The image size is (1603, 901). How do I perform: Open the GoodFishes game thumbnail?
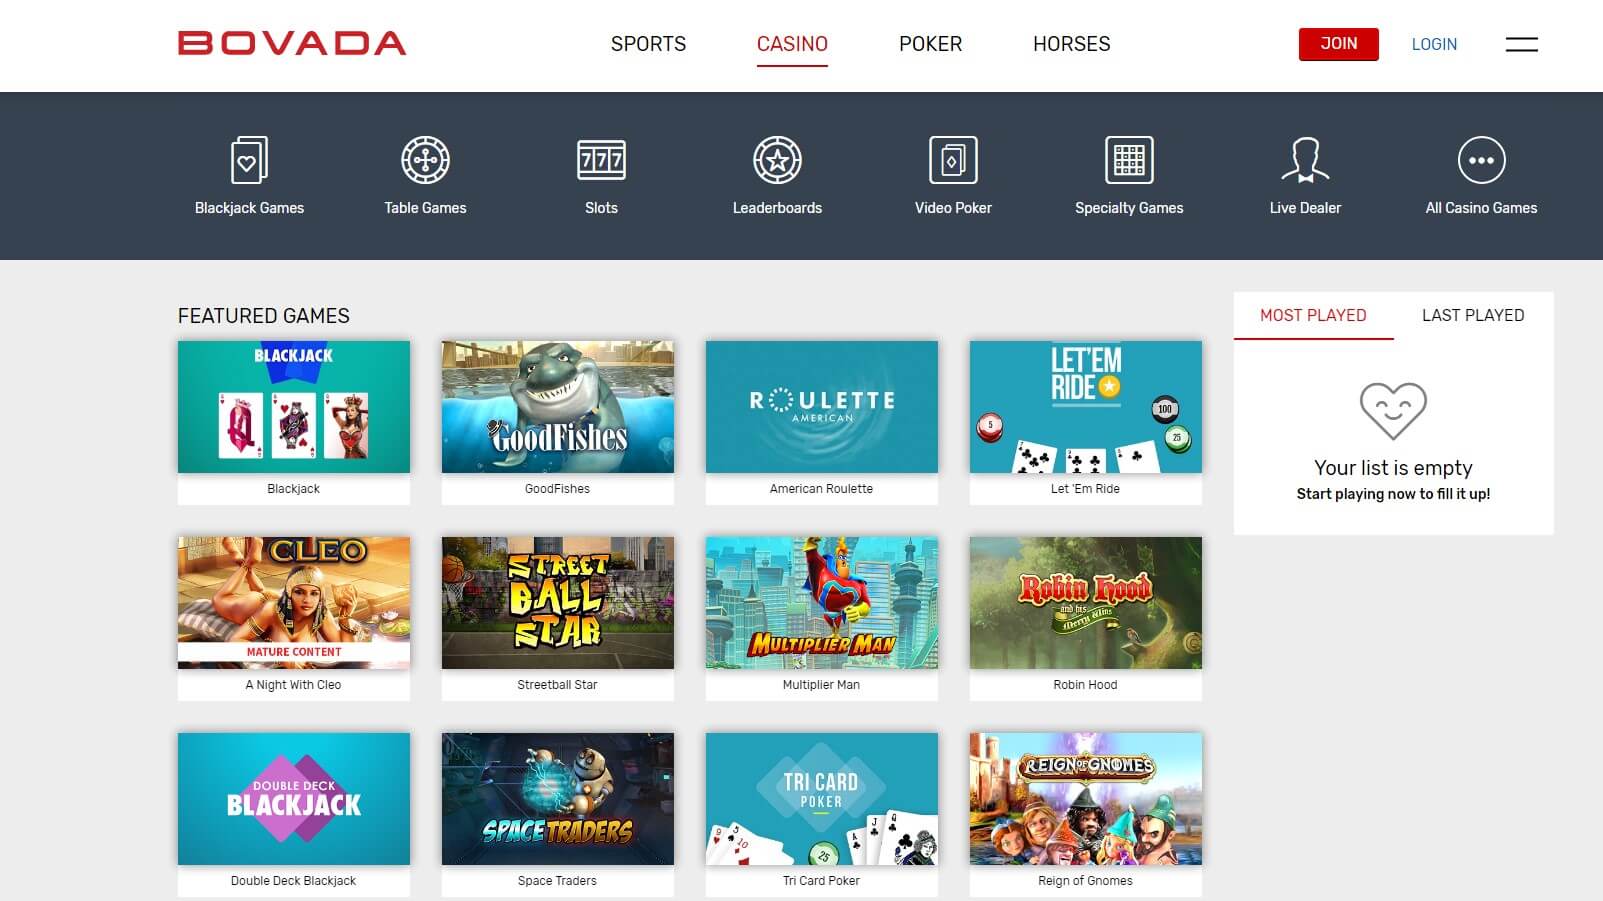click(x=557, y=407)
